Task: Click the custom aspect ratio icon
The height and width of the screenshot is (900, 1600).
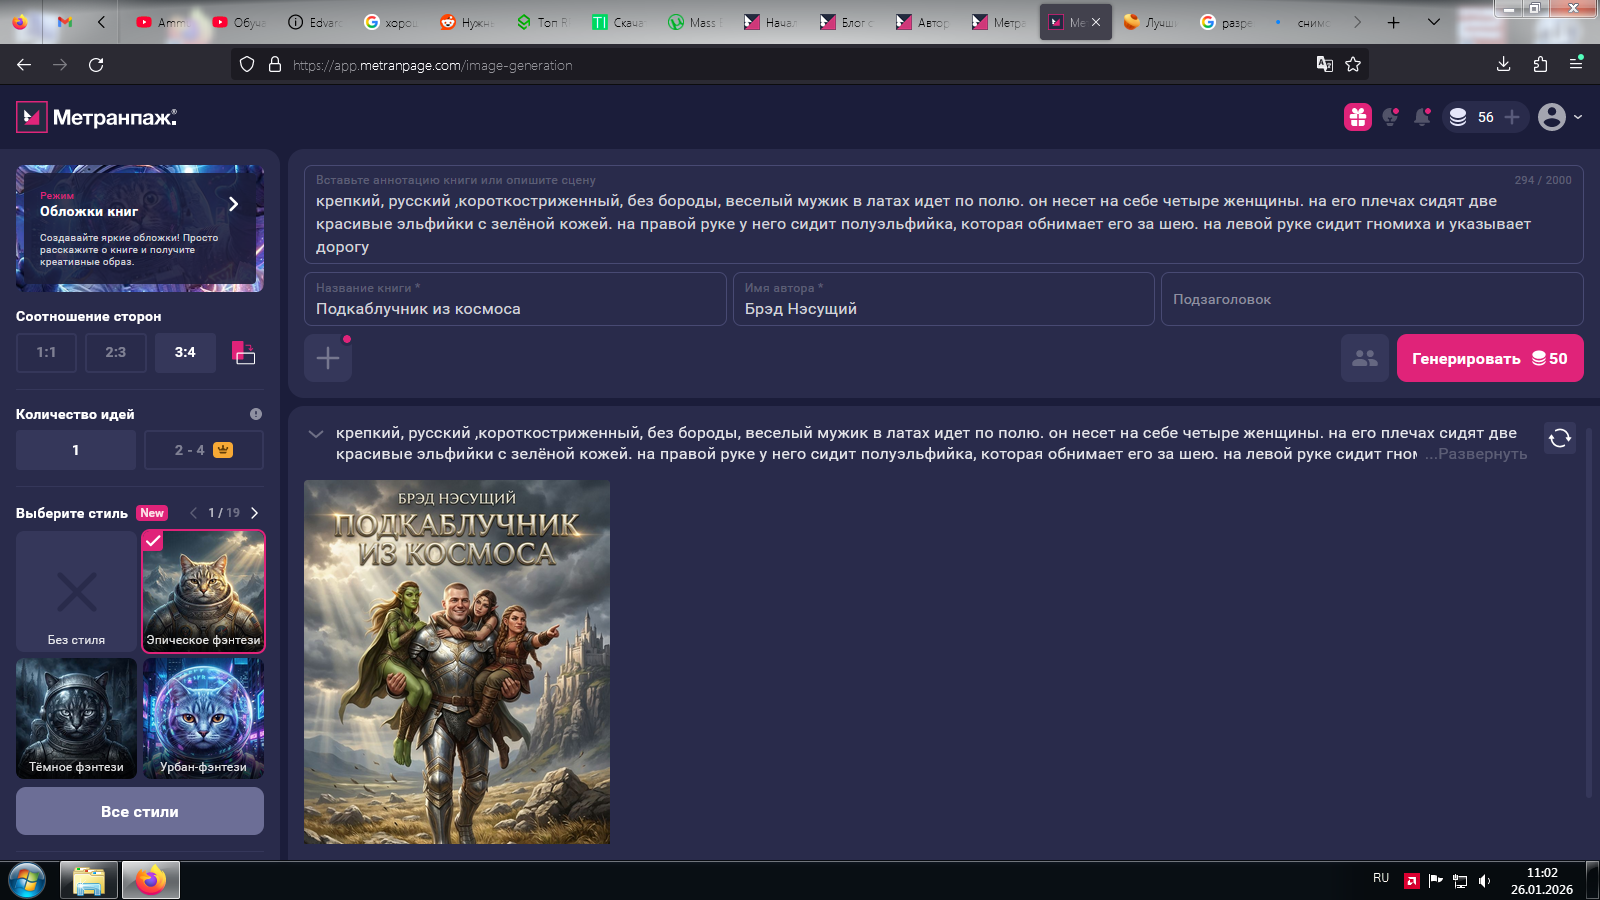Action: pos(243,353)
